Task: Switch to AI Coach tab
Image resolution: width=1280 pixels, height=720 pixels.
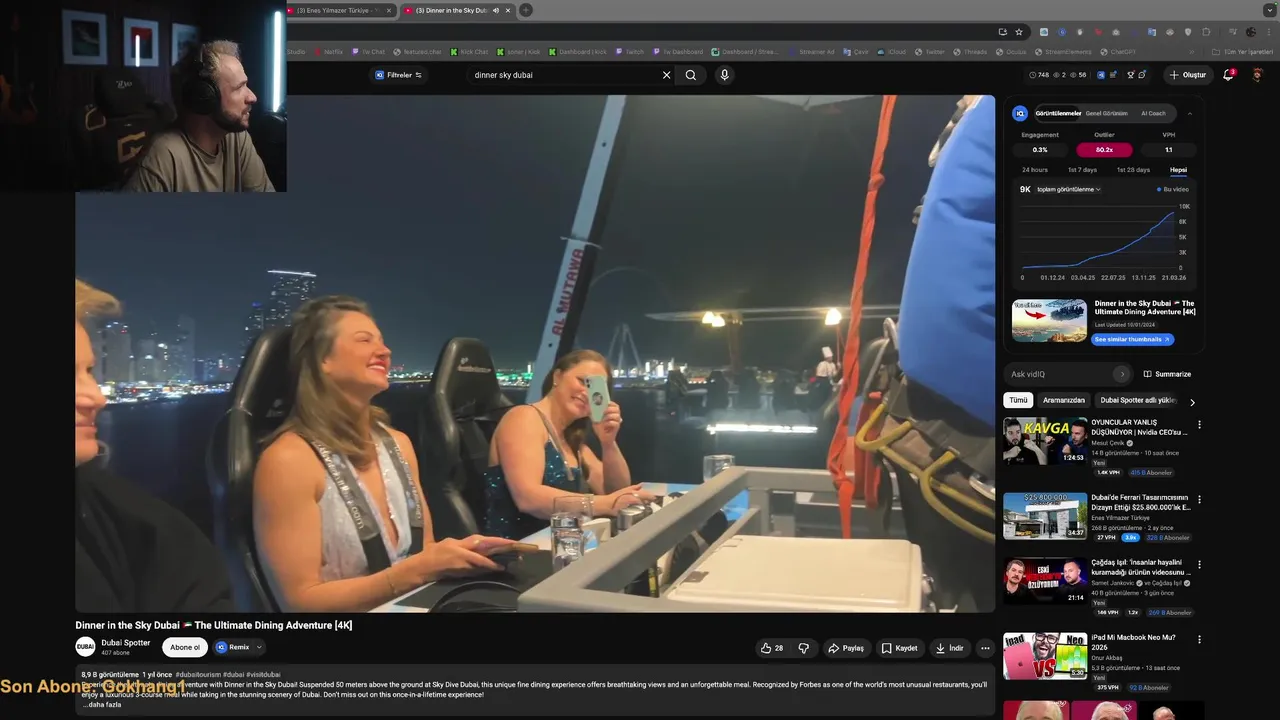Action: [1153, 113]
